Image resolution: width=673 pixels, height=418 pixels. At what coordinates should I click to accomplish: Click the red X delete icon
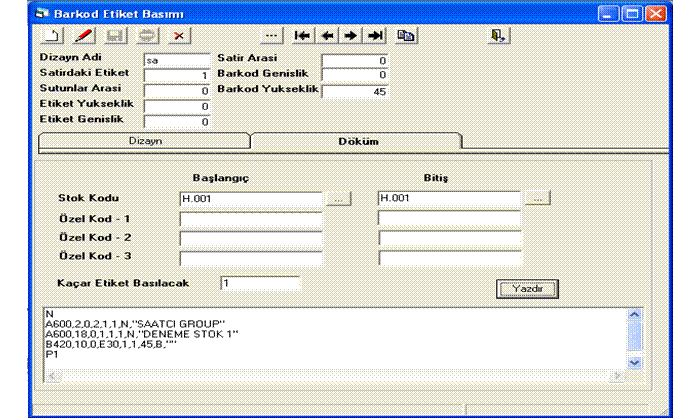(x=178, y=36)
